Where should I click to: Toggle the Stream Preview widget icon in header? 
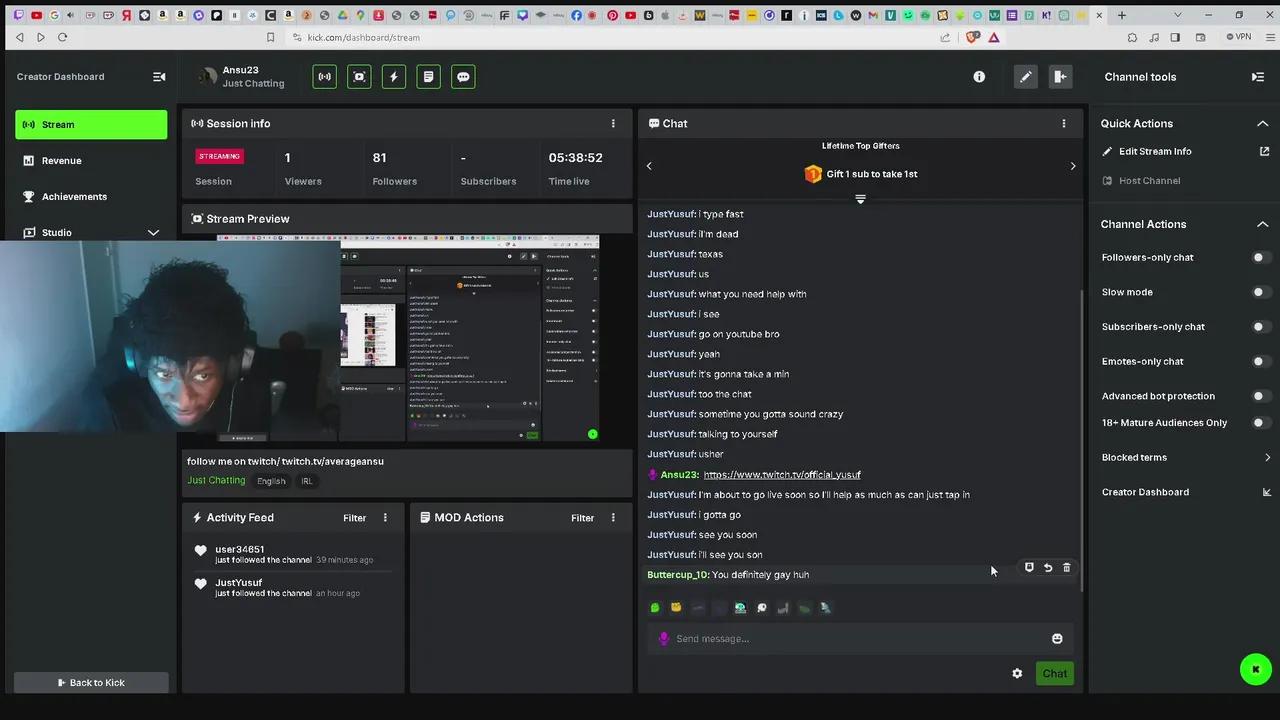click(359, 77)
